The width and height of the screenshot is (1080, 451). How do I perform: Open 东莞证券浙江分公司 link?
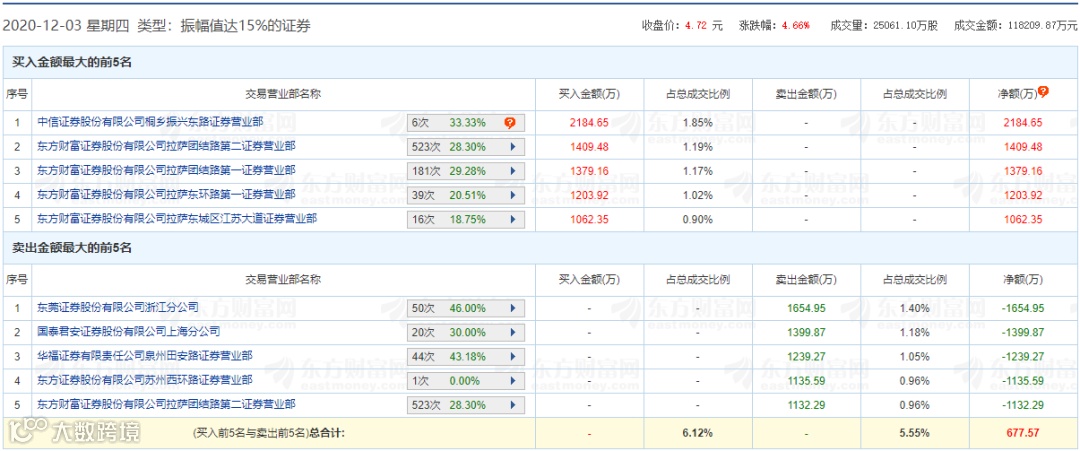(x=118, y=307)
